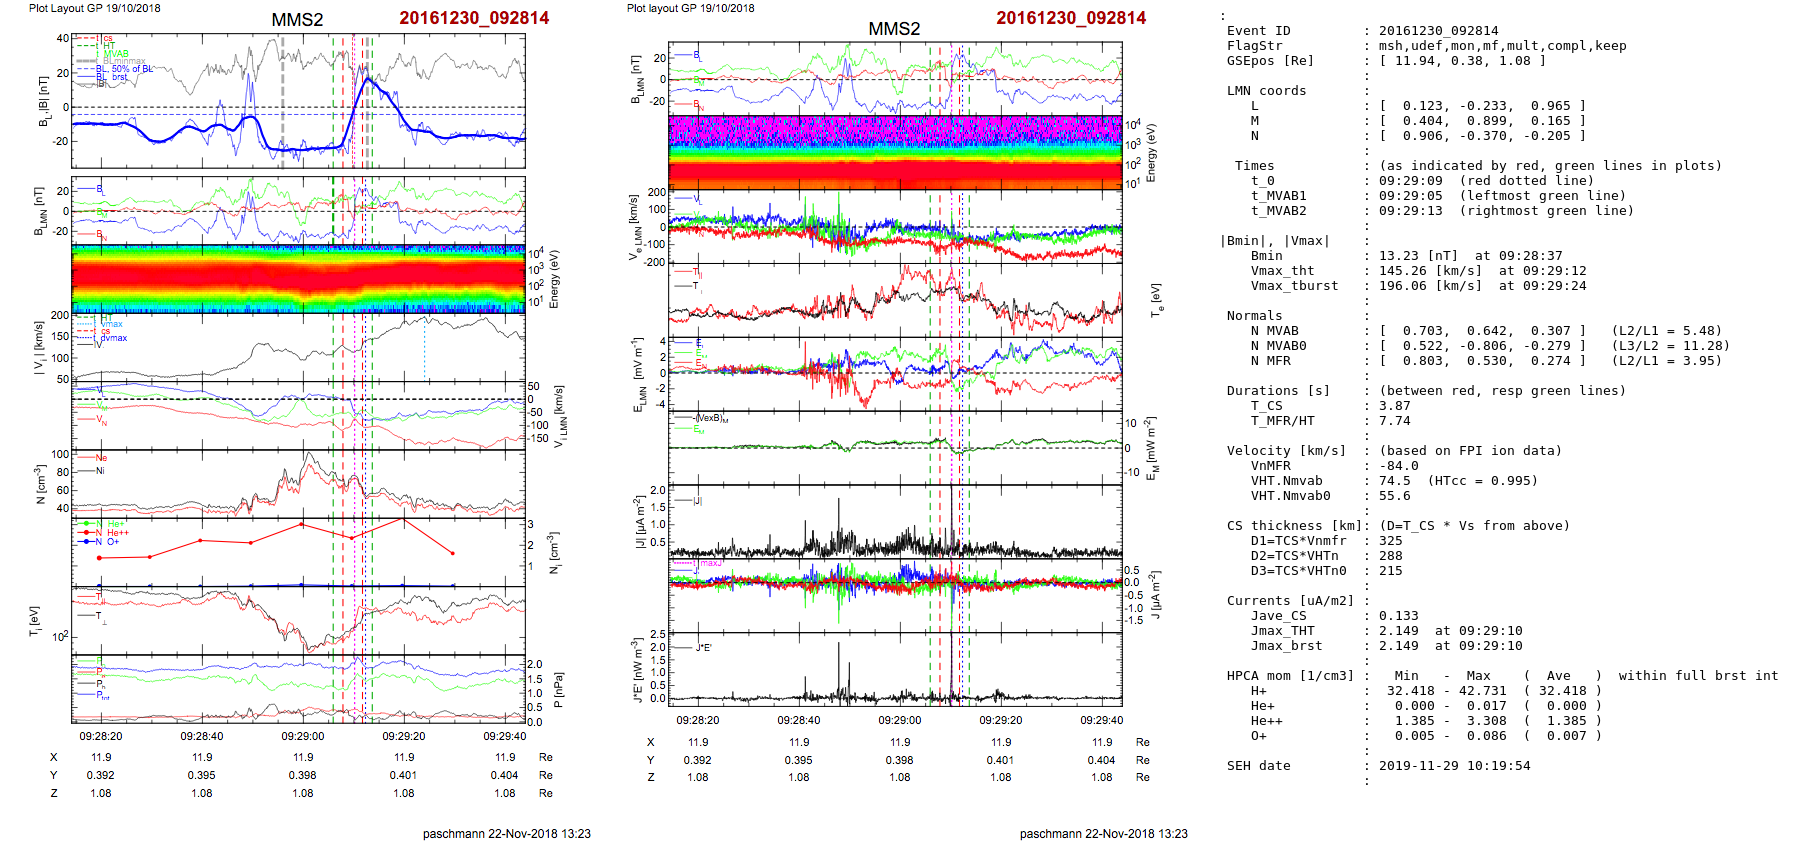The width and height of the screenshot is (1804, 841).
Task: Select the T_e [eV] axis label
Action: coord(1156,300)
